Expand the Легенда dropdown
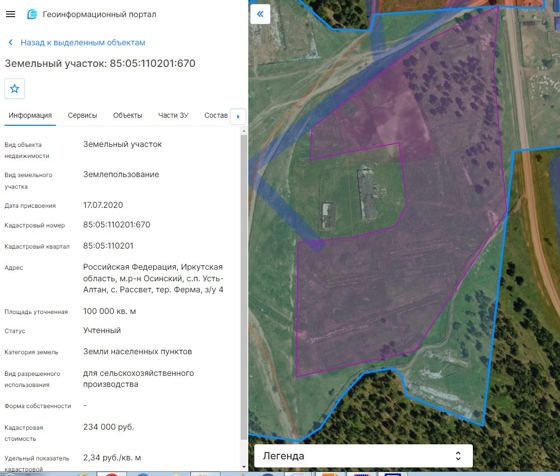 pyautogui.click(x=363, y=456)
